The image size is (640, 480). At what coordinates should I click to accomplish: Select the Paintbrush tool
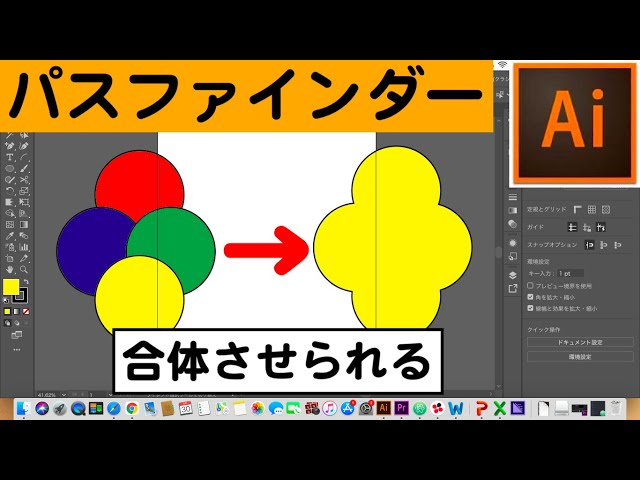pos(24,168)
